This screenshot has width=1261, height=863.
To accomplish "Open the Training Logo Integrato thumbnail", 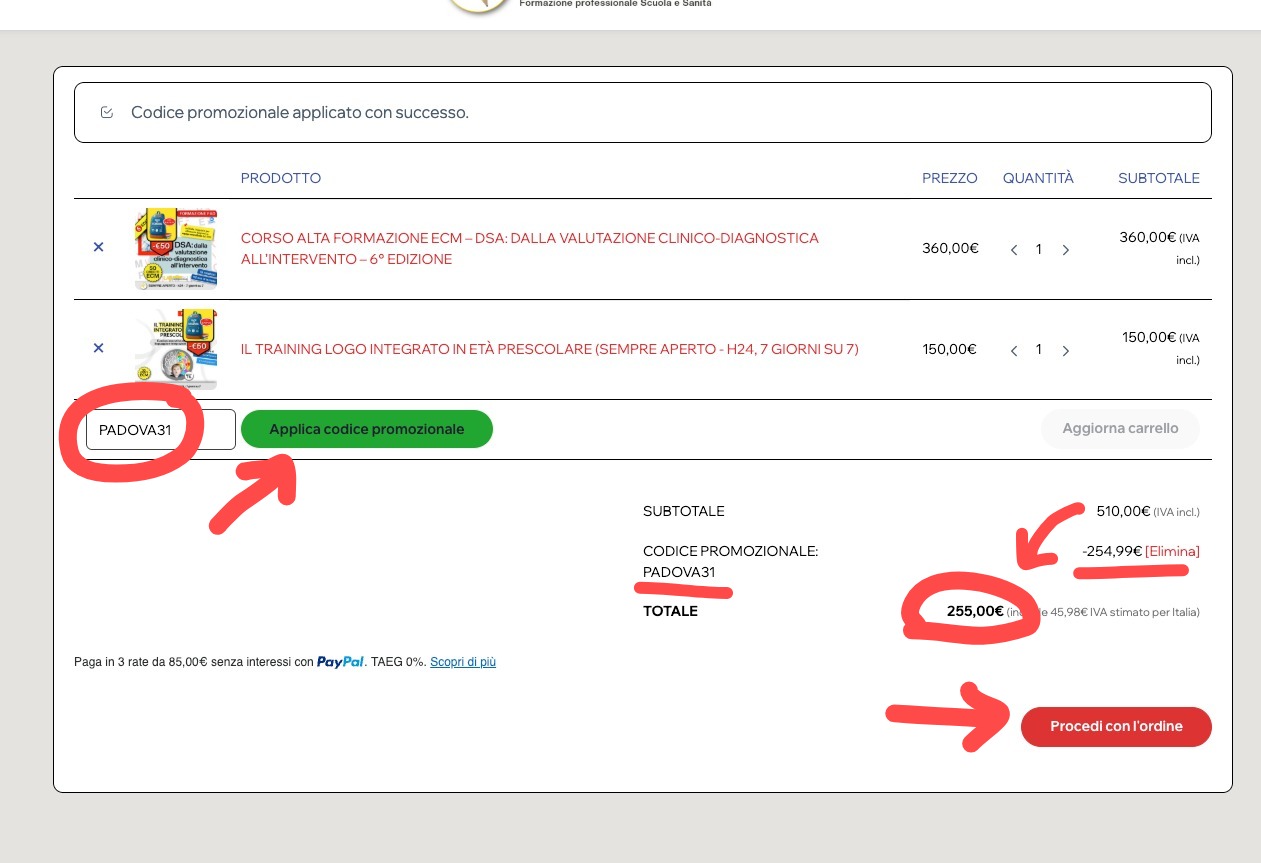I will point(176,349).
